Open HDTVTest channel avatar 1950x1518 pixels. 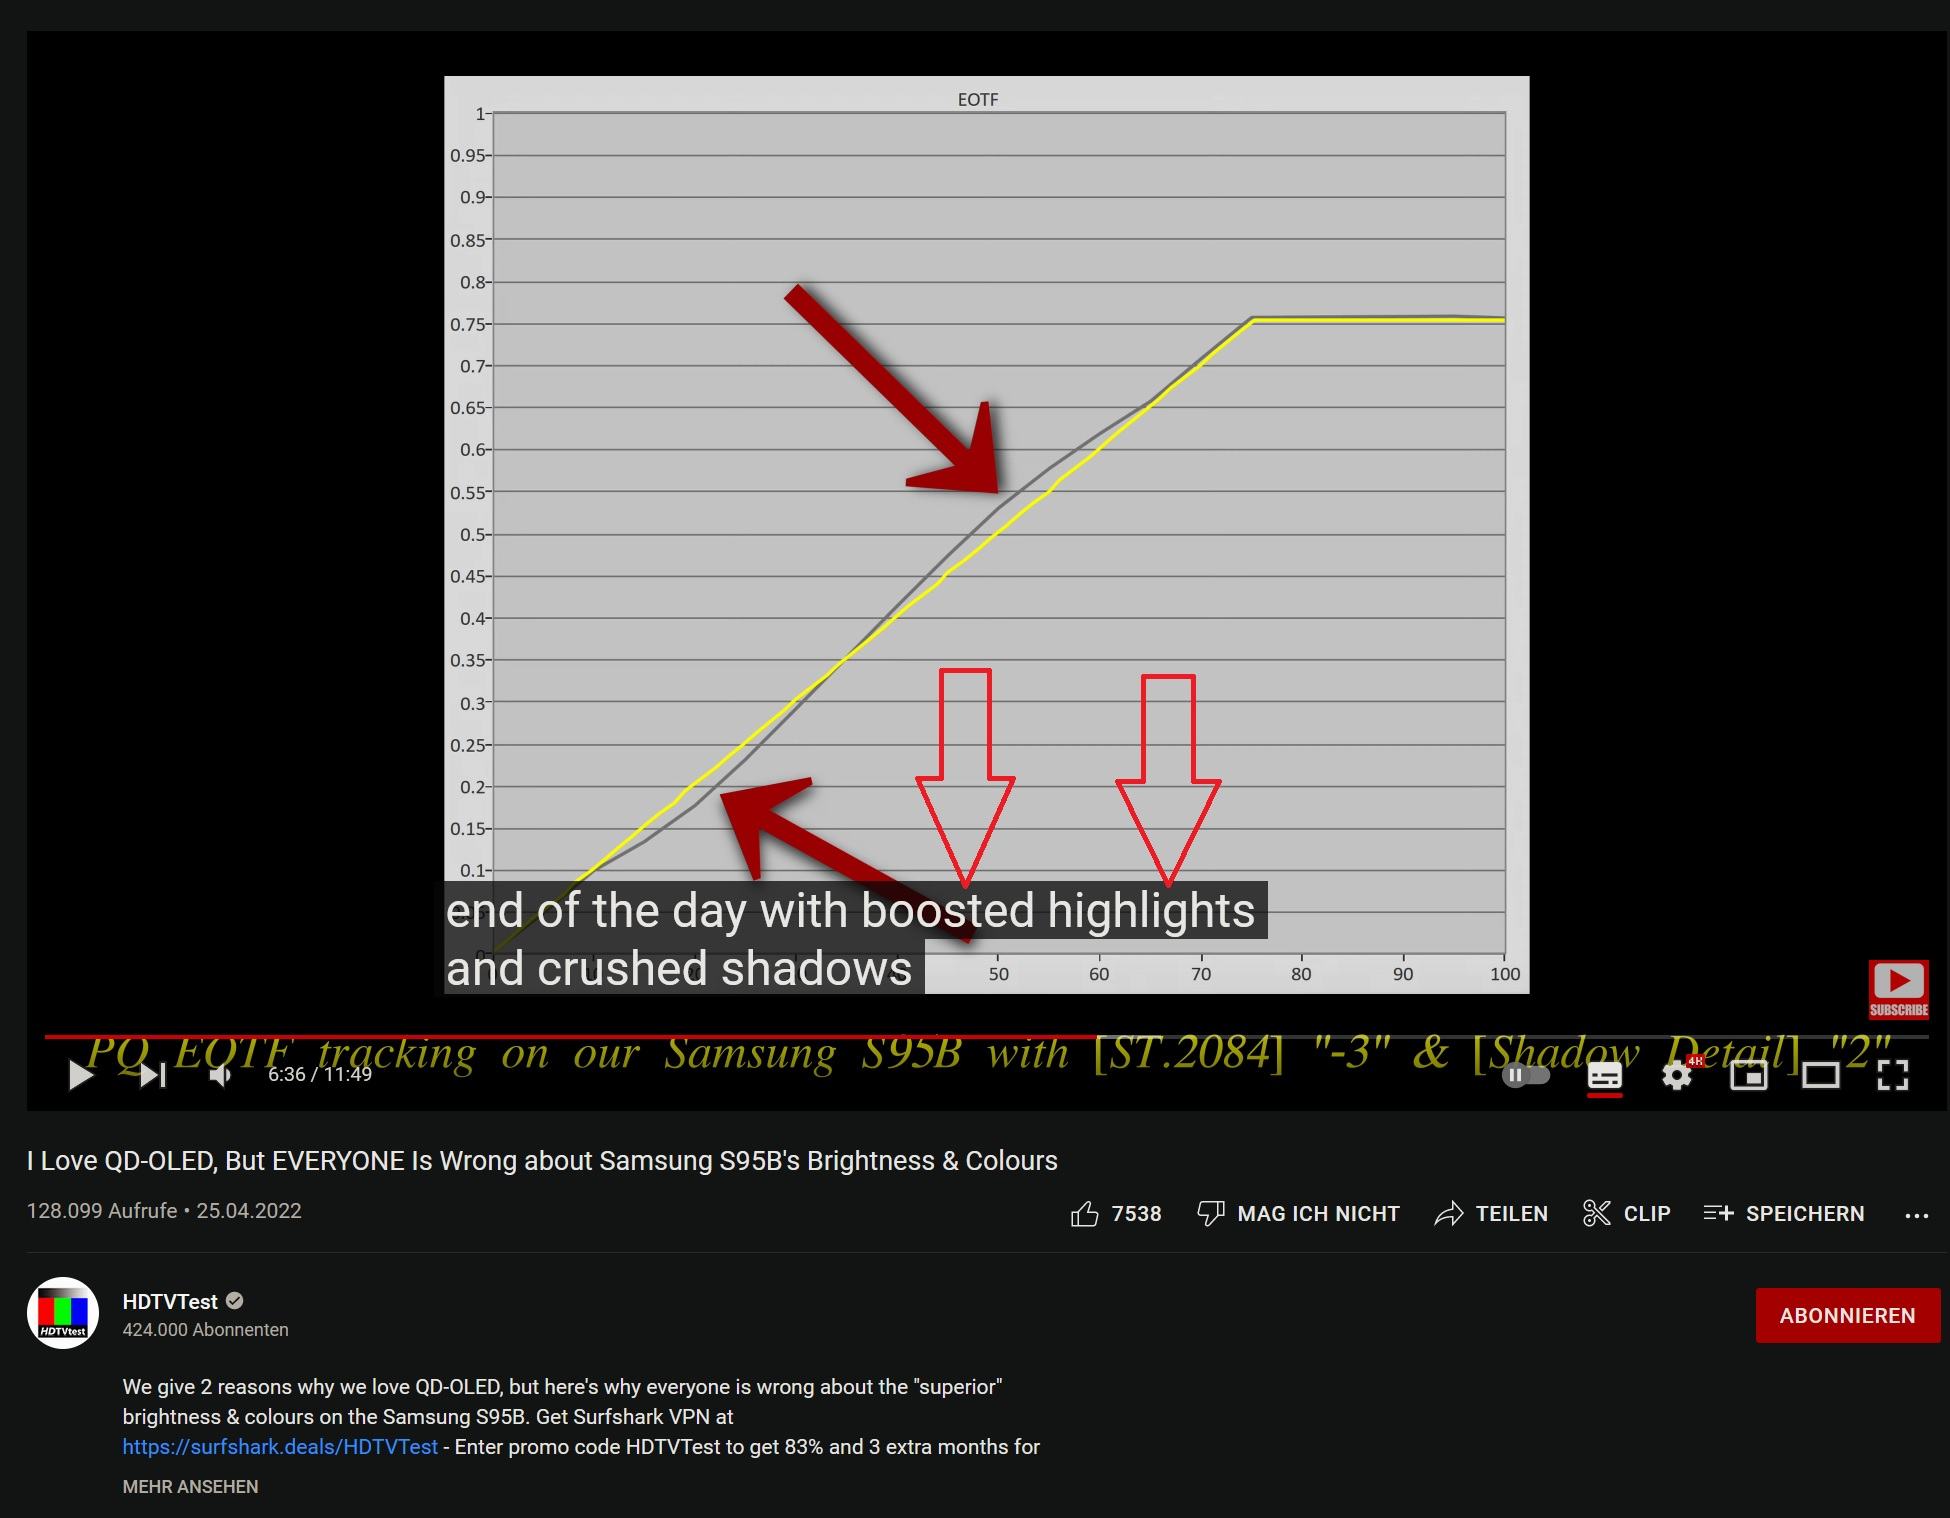coord(63,1313)
